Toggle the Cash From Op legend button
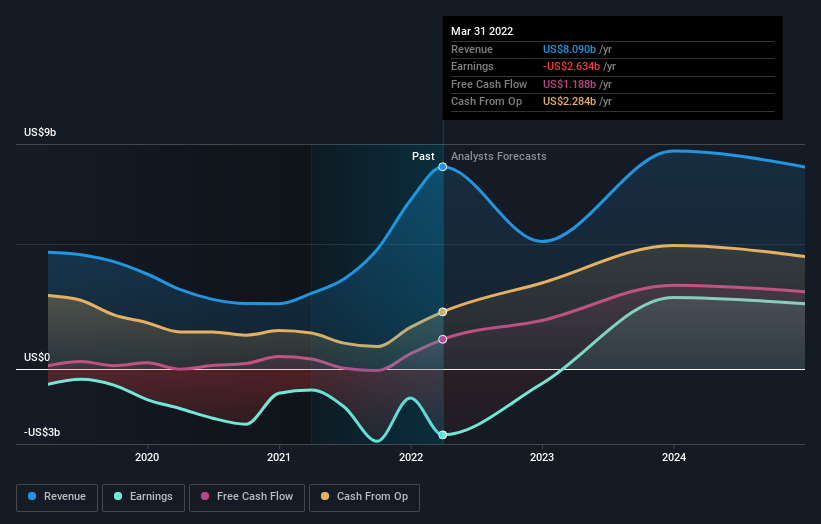Viewport: 821px width, 524px height. pyautogui.click(x=364, y=497)
